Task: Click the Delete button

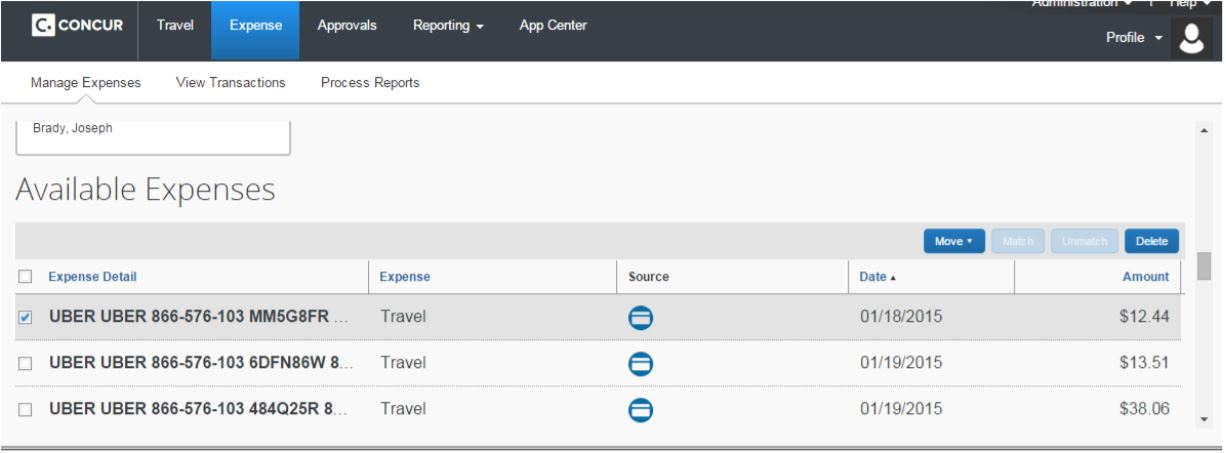Action: [x=1152, y=241]
